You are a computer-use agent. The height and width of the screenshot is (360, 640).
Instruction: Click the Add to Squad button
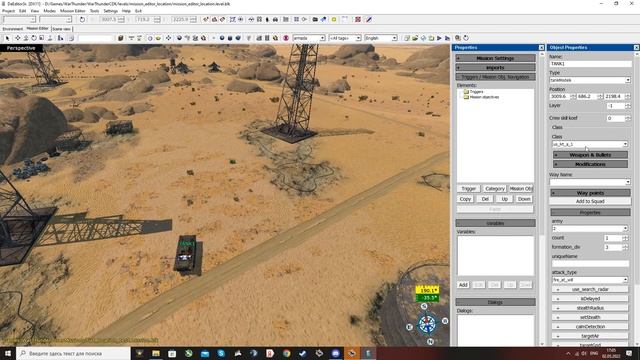[590, 202]
